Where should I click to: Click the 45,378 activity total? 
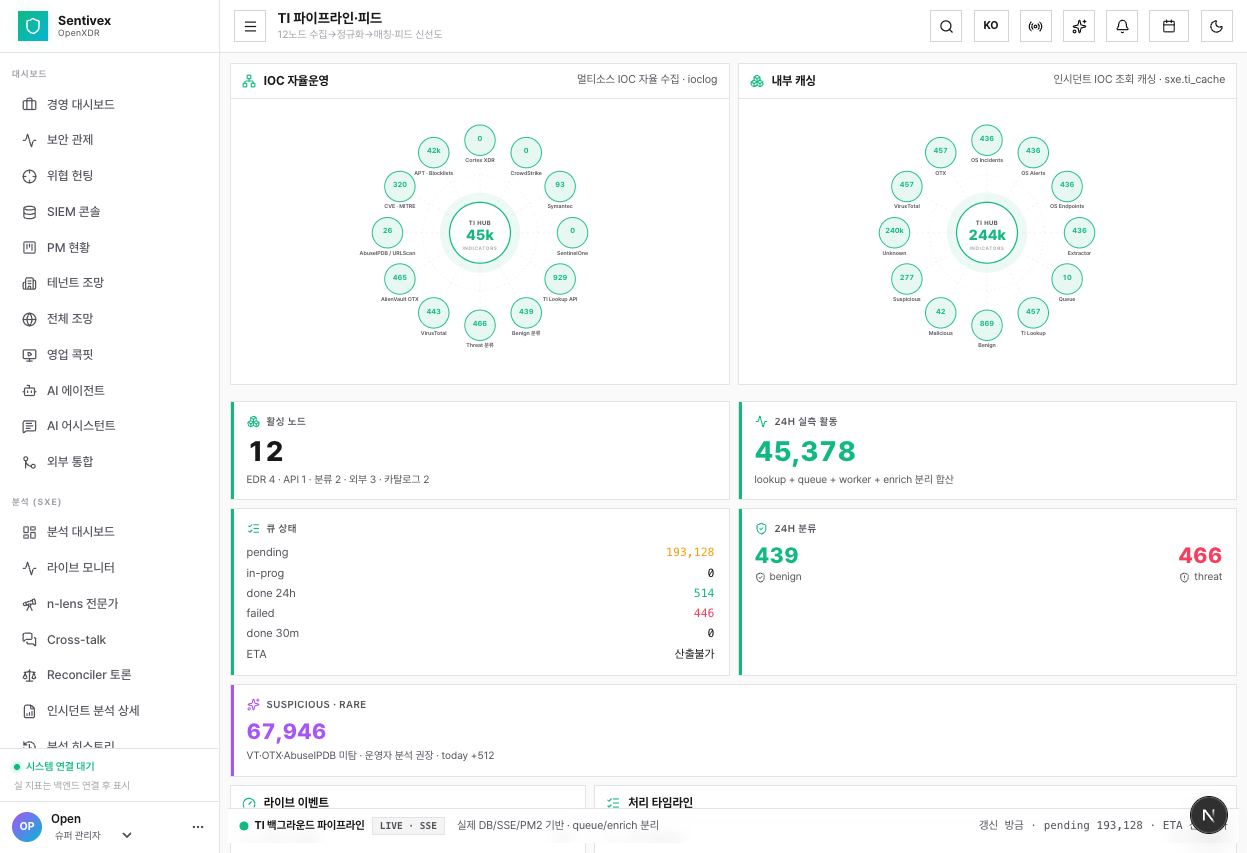pos(805,452)
